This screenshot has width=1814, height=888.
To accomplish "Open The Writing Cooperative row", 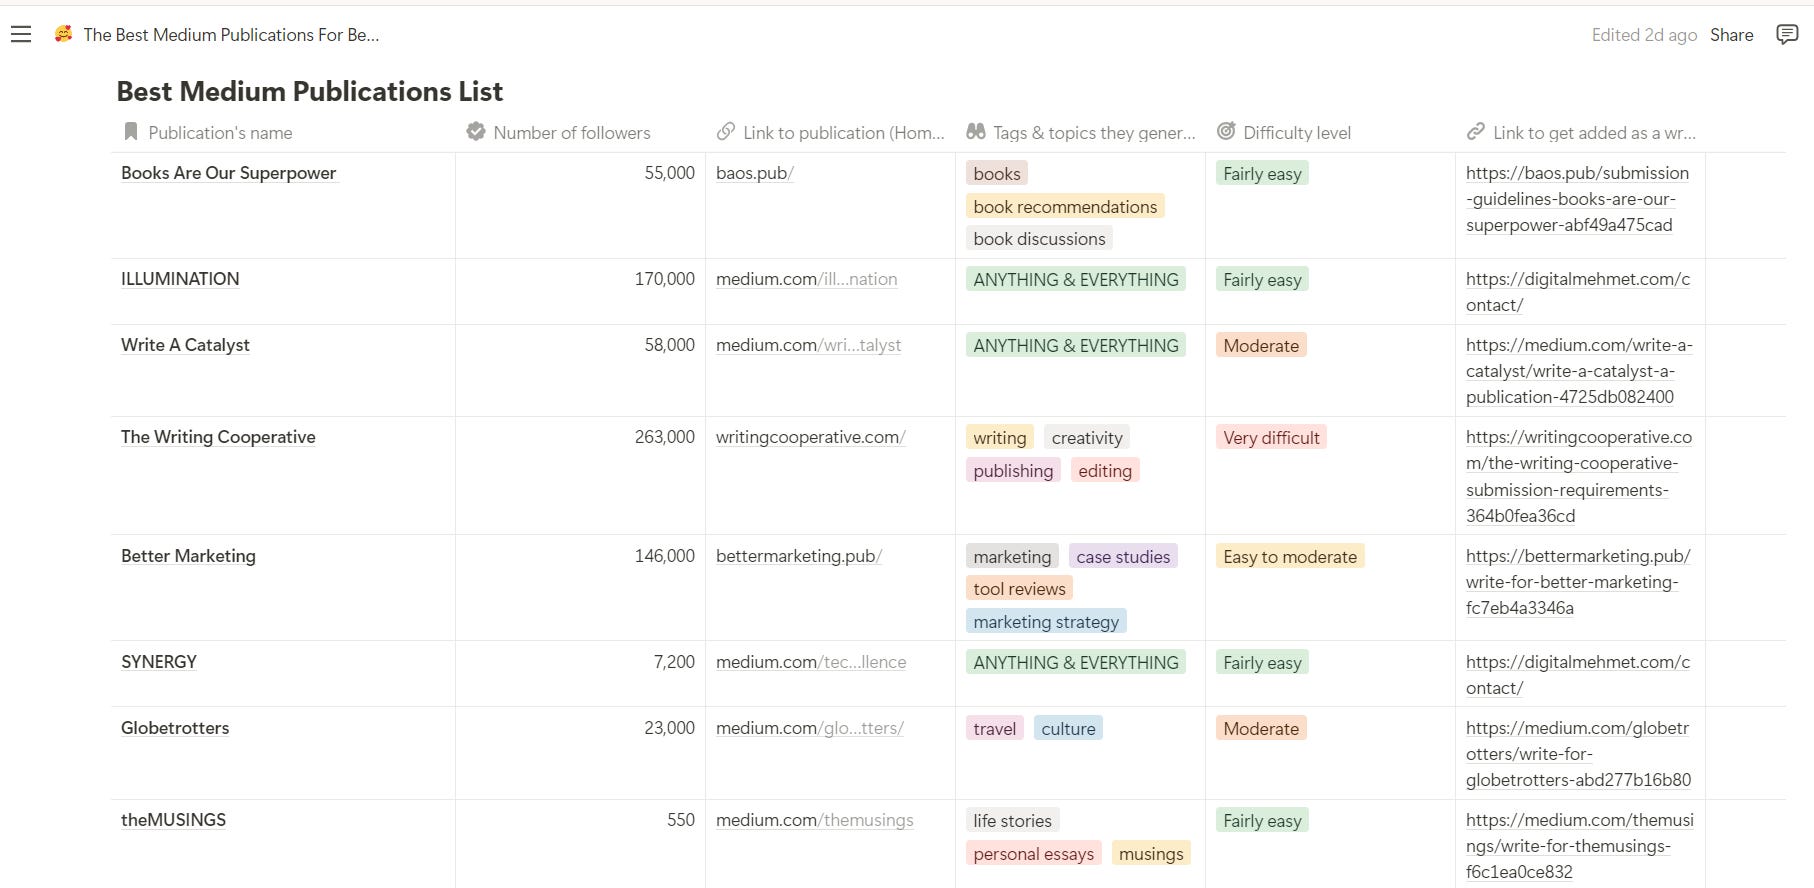I will (x=218, y=437).
